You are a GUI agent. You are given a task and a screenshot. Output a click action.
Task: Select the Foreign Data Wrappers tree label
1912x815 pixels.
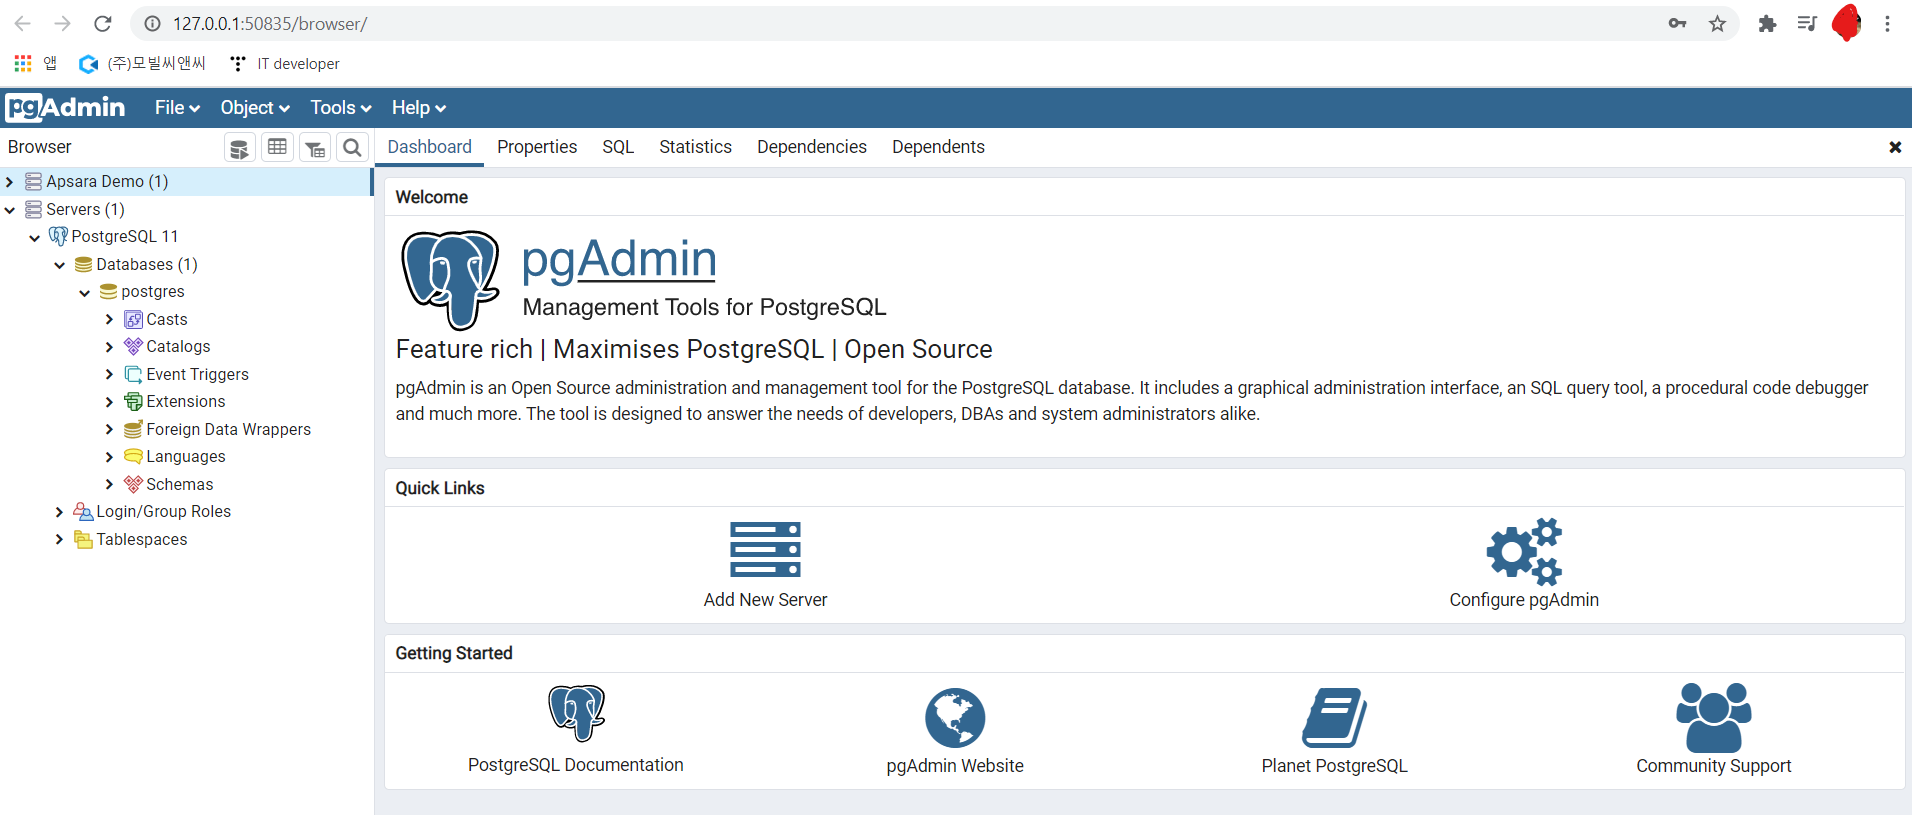[228, 429]
